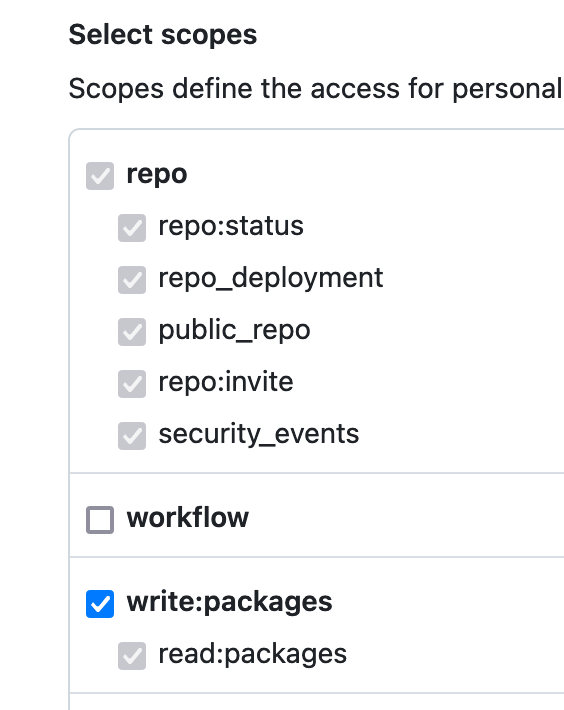Click the repo:status label text
The height and width of the screenshot is (710, 564).
[231, 226]
